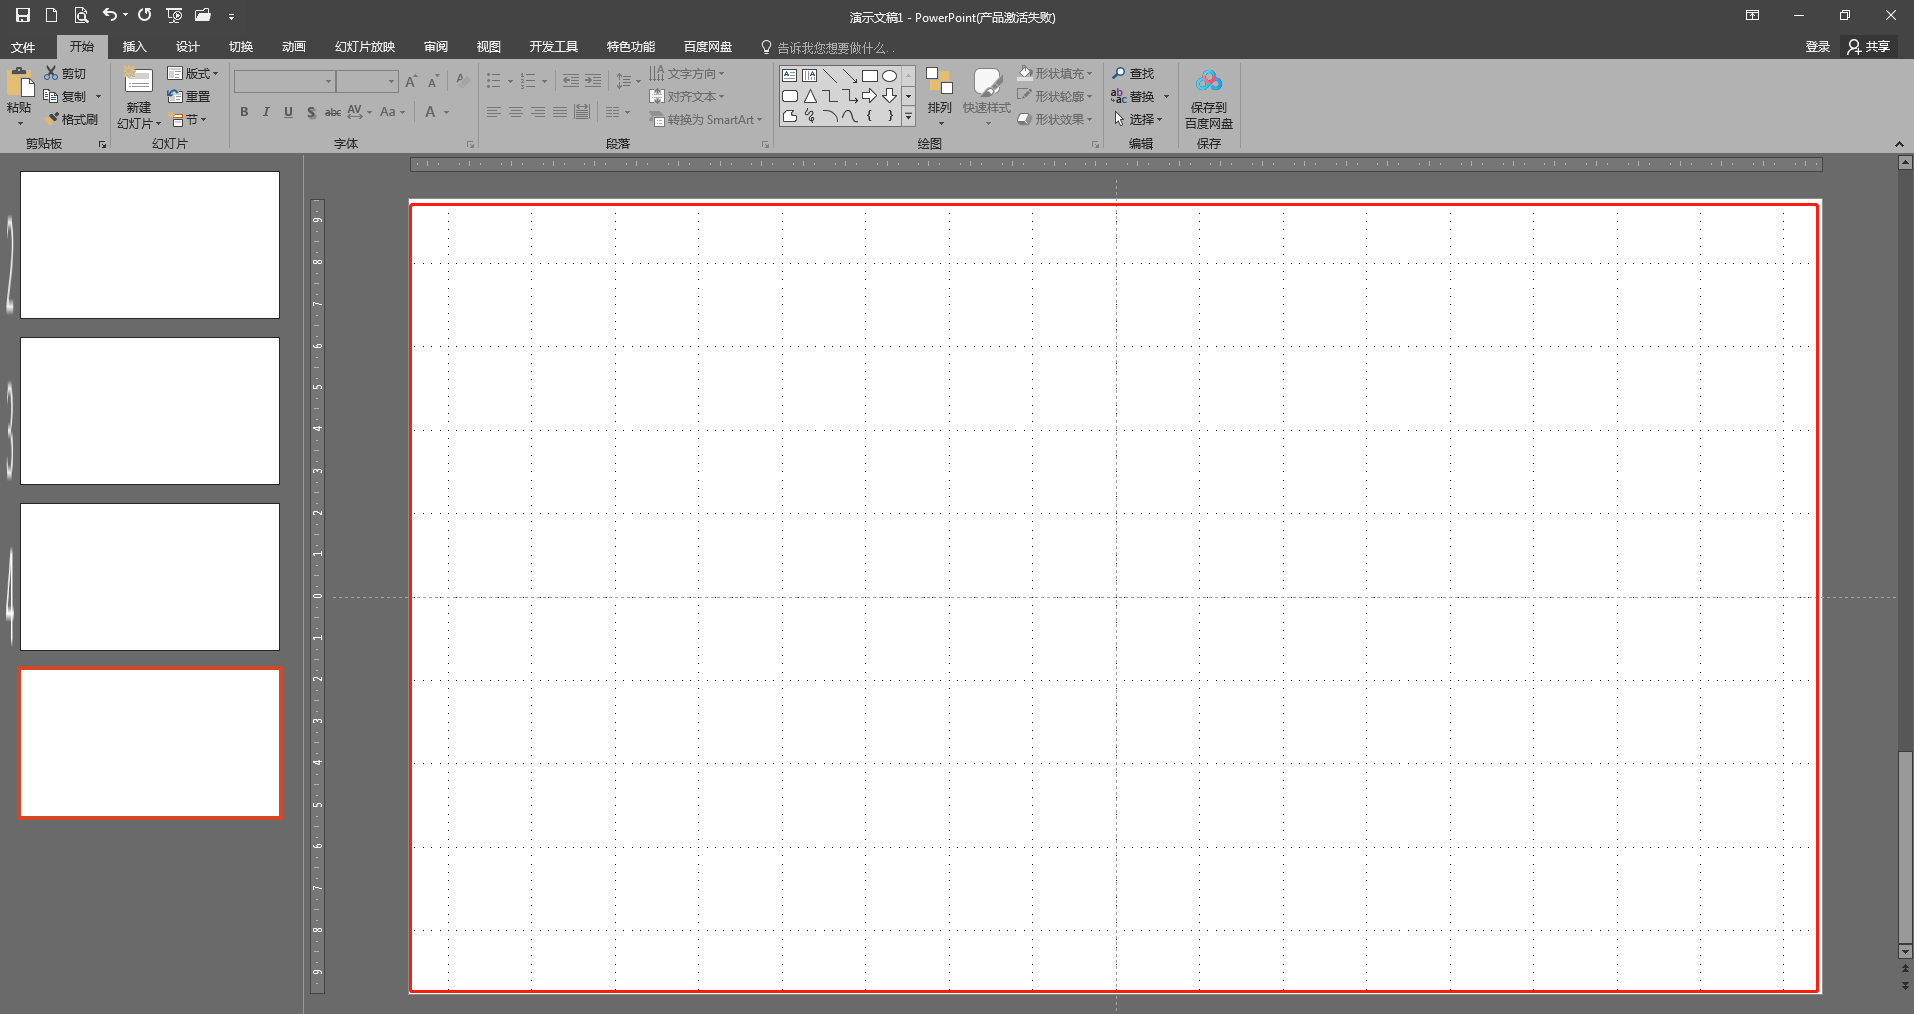Open the 形状填充 shape fill color menu
The height and width of the screenshot is (1014, 1914).
pos(1055,74)
